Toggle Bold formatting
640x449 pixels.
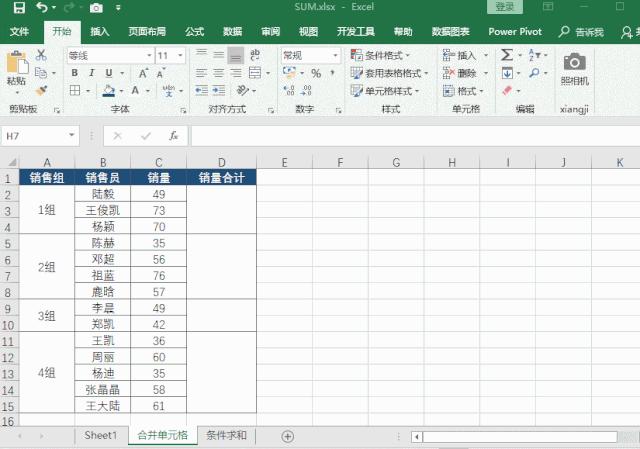(x=75, y=73)
